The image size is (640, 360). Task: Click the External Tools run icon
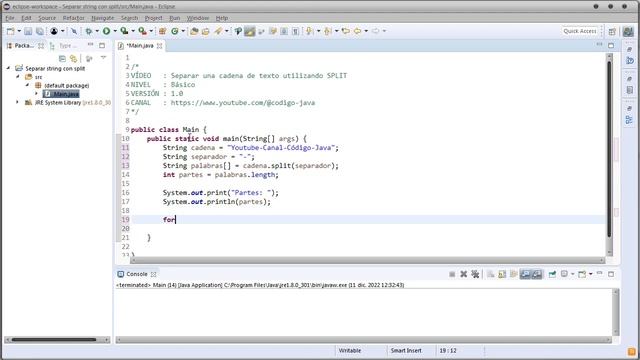click(x=142, y=31)
